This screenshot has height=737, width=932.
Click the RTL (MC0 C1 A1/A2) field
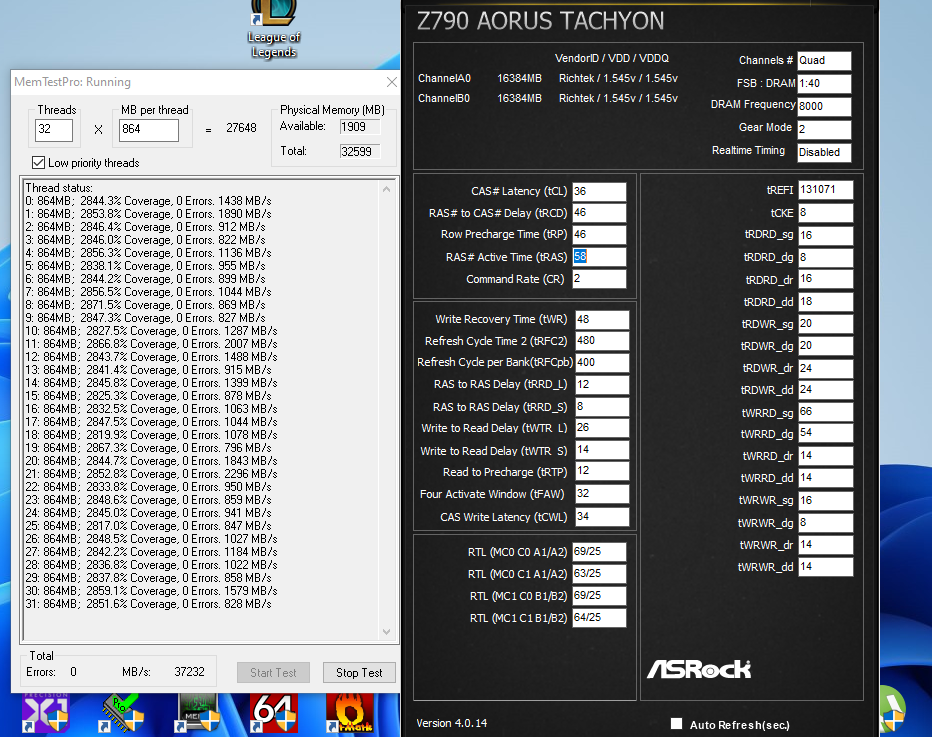click(x=599, y=574)
